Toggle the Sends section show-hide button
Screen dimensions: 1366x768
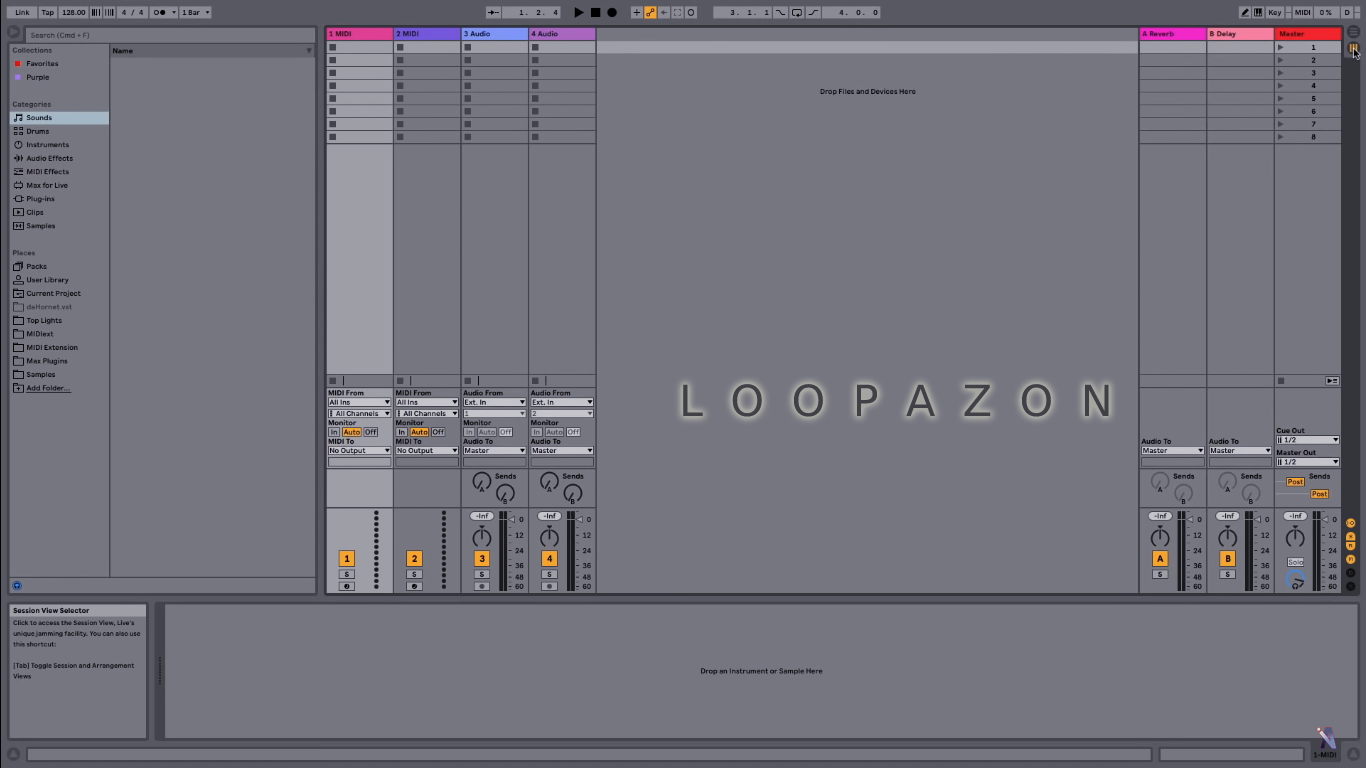1350,536
